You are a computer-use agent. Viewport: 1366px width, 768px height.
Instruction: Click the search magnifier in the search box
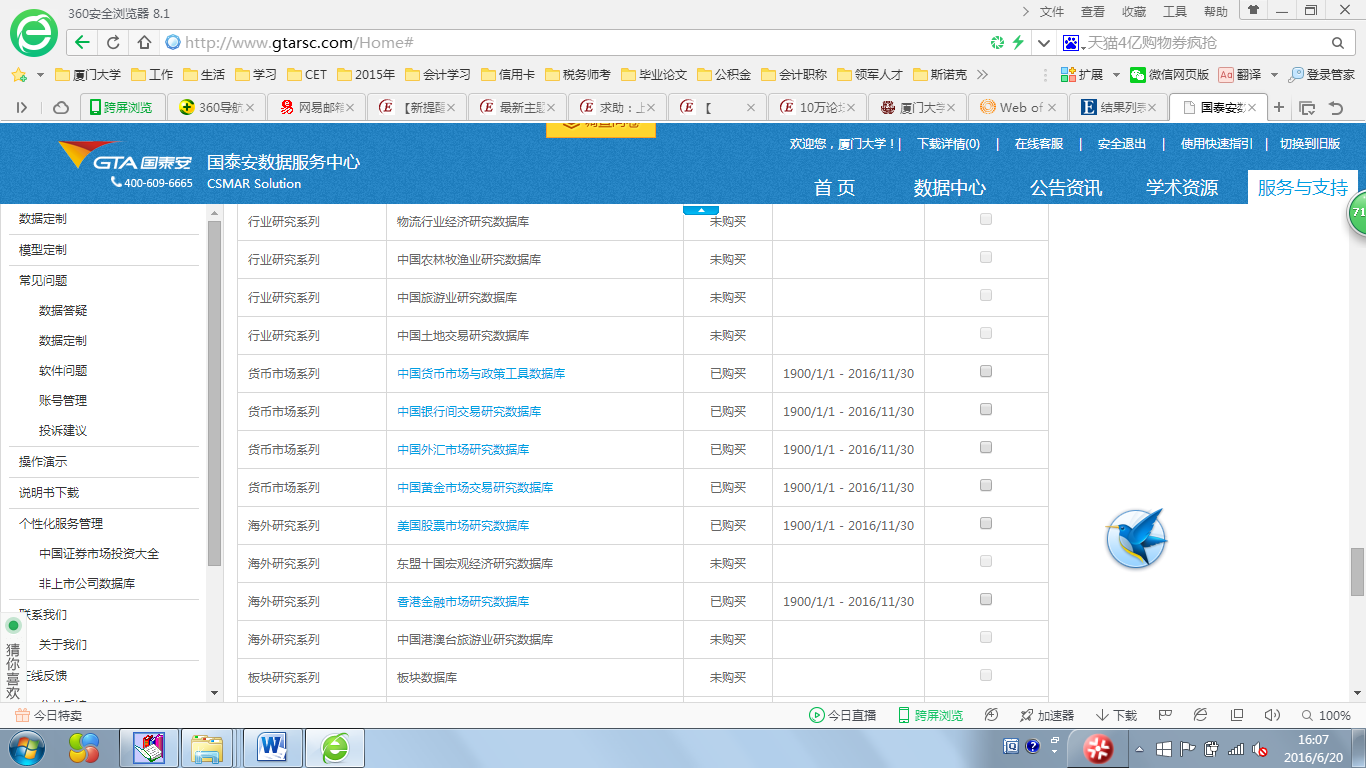(1337, 43)
